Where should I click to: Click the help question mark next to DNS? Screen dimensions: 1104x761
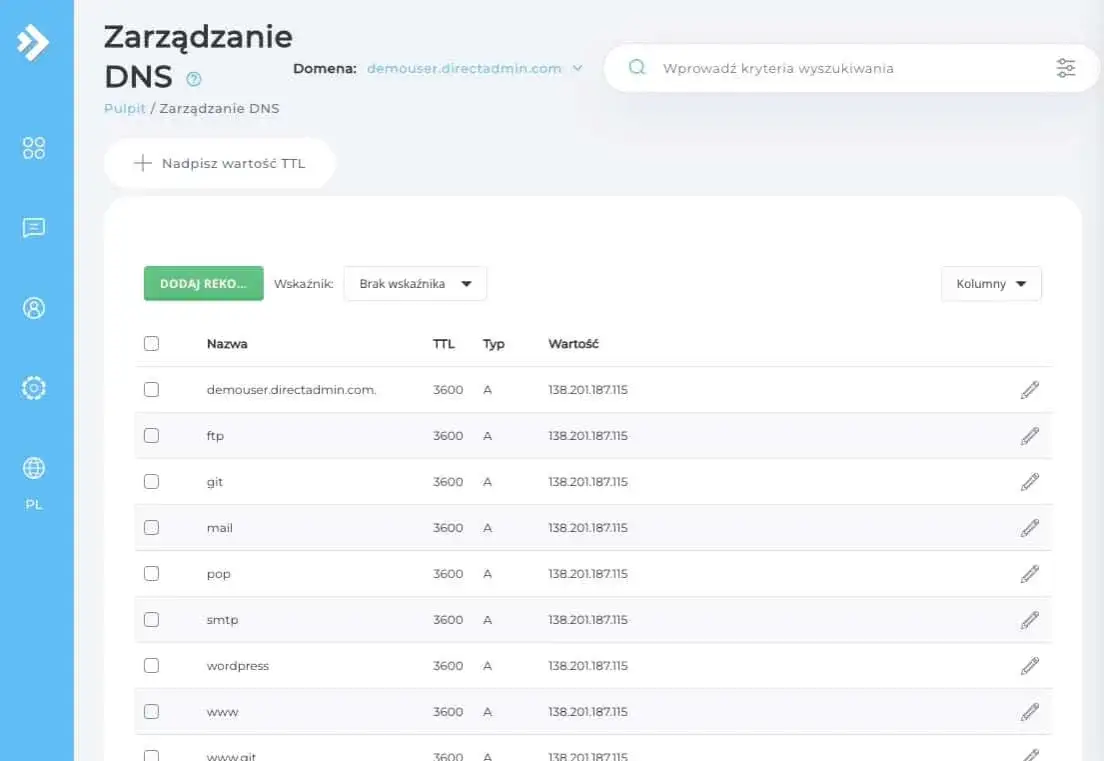(194, 78)
